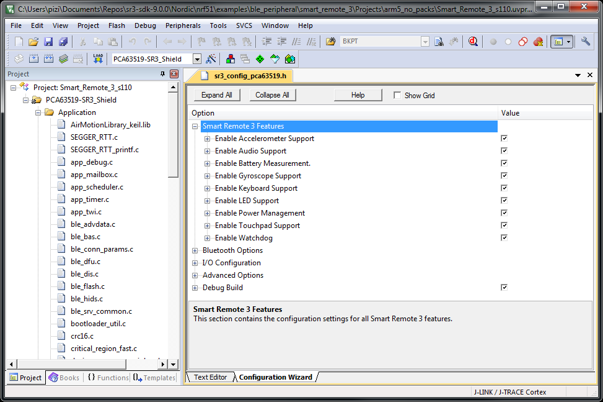Click the Rebuild all target files icon
Image resolution: width=603 pixels, height=402 pixels.
click(x=48, y=59)
